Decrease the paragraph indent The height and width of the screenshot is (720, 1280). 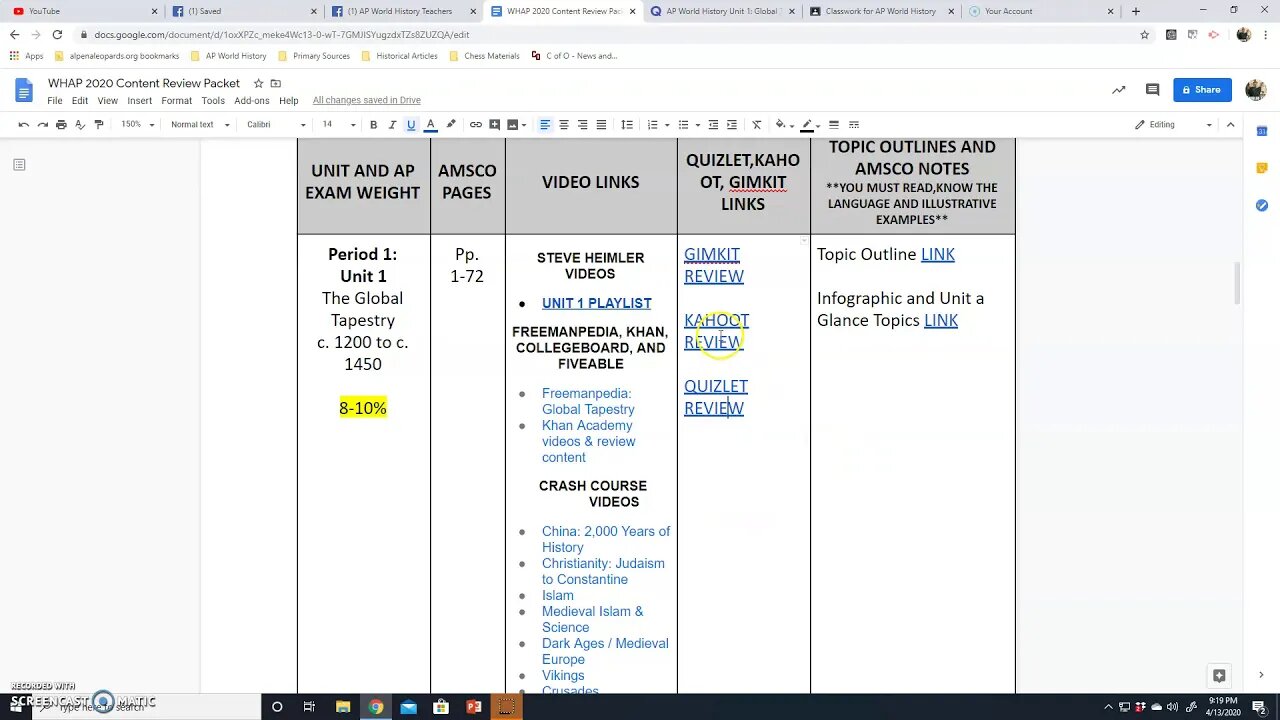(713, 125)
